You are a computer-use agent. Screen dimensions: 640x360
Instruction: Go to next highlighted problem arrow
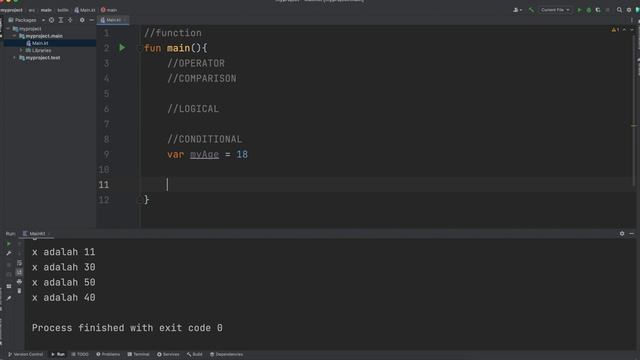point(632,30)
